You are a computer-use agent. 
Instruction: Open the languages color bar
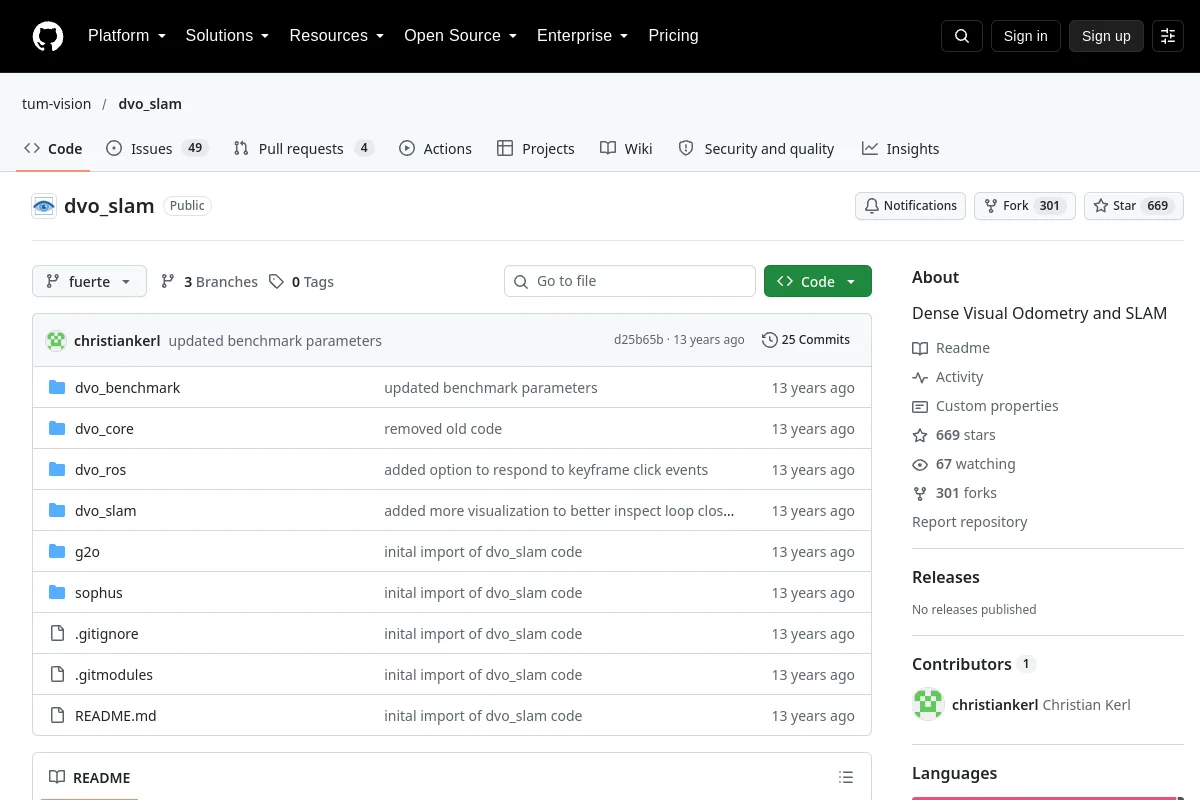point(1048,798)
